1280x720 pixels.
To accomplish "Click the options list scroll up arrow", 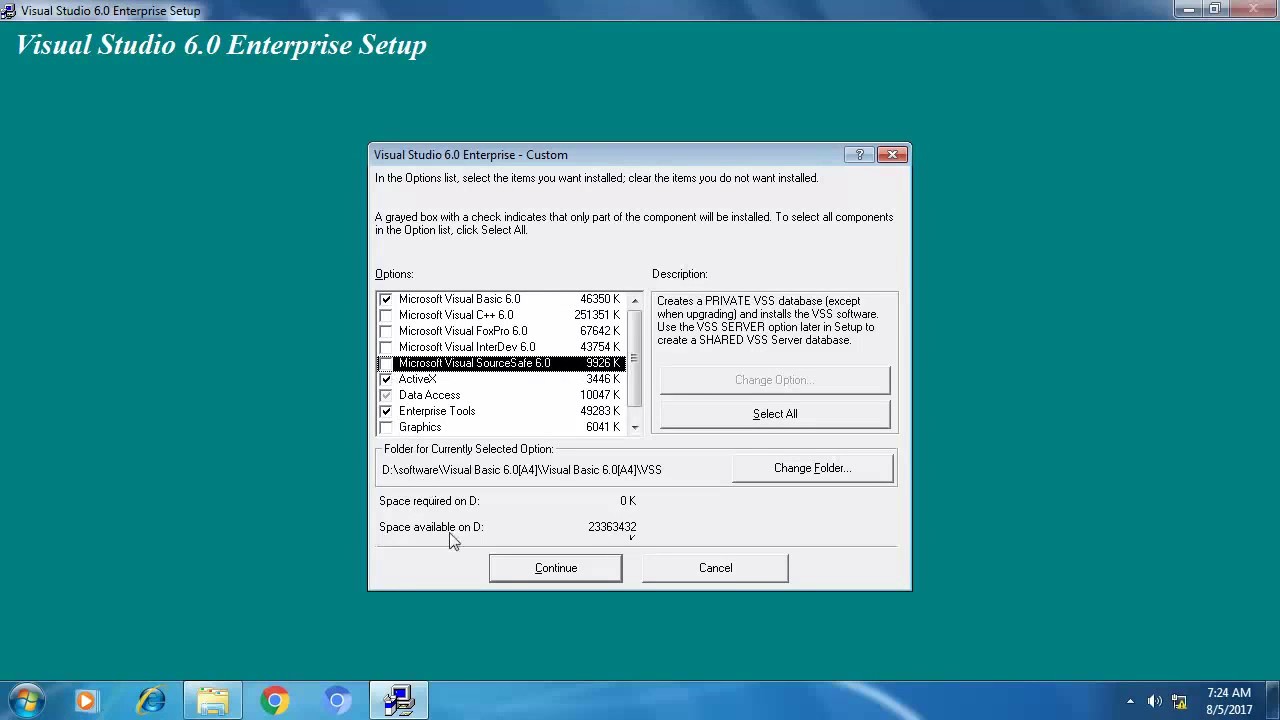I will pyautogui.click(x=634, y=300).
